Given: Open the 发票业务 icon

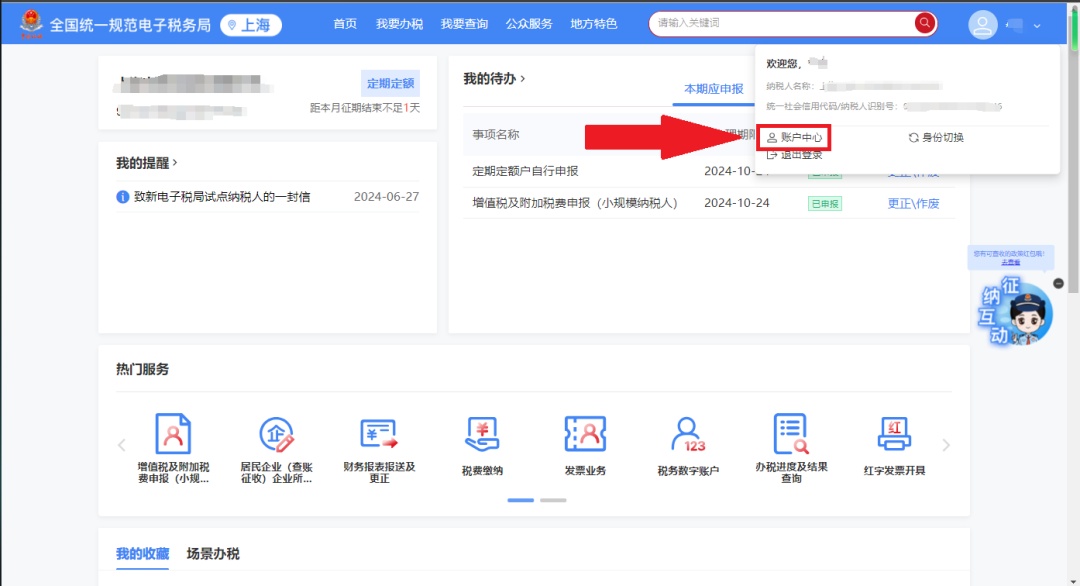Looking at the screenshot, I should click(585, 434).
